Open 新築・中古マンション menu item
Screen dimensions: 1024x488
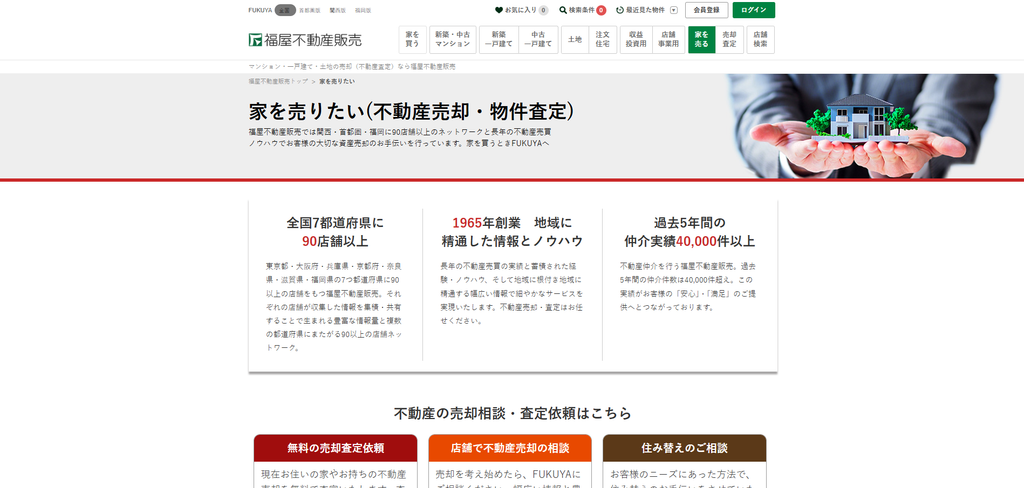point(453,39)
